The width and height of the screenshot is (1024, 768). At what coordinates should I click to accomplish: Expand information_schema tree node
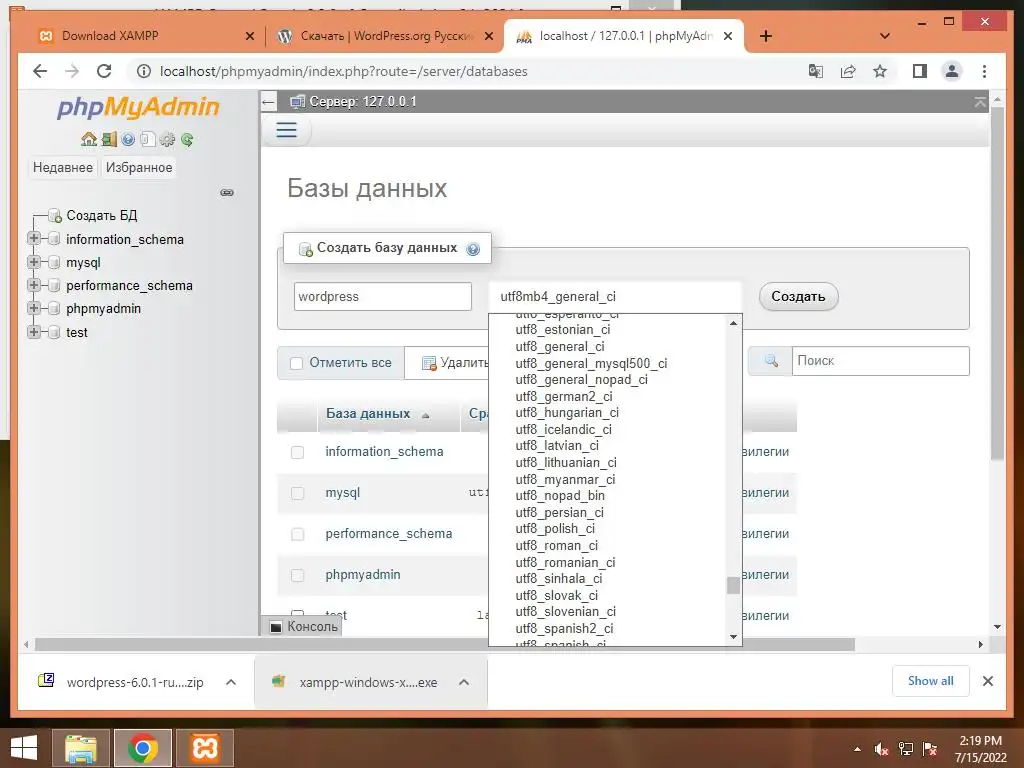tap(33, 238)
